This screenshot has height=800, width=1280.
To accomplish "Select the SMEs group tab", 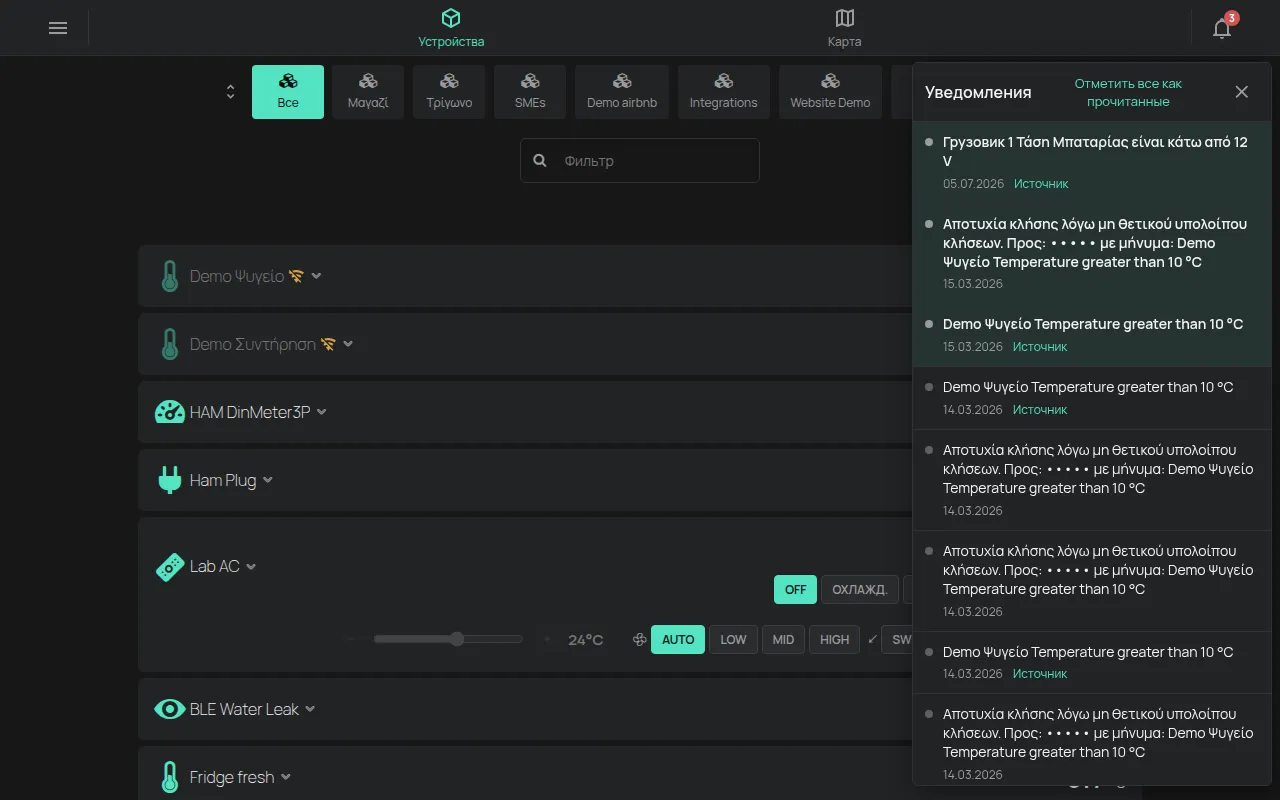I will [530, 92].
